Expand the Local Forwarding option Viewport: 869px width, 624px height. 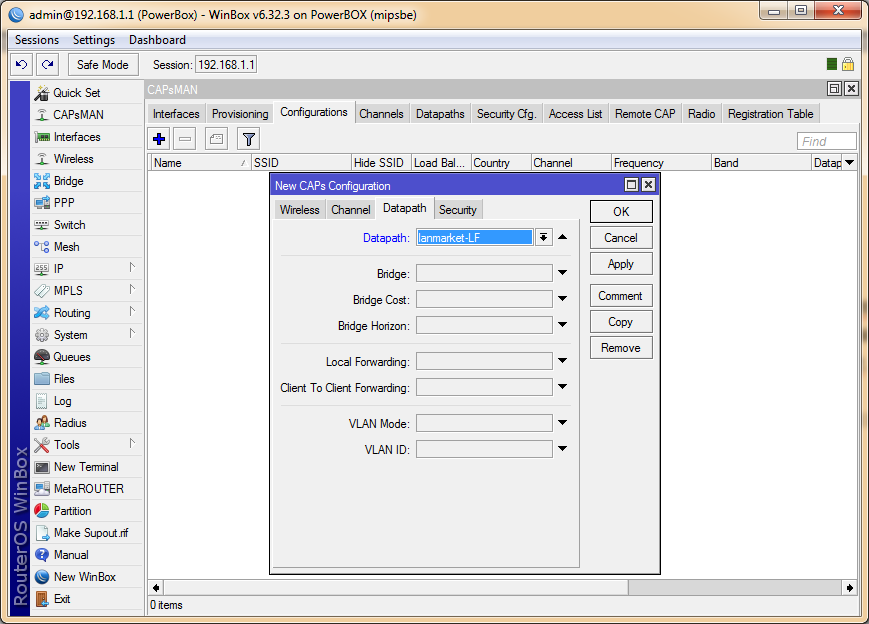click(x=562, y=361)
